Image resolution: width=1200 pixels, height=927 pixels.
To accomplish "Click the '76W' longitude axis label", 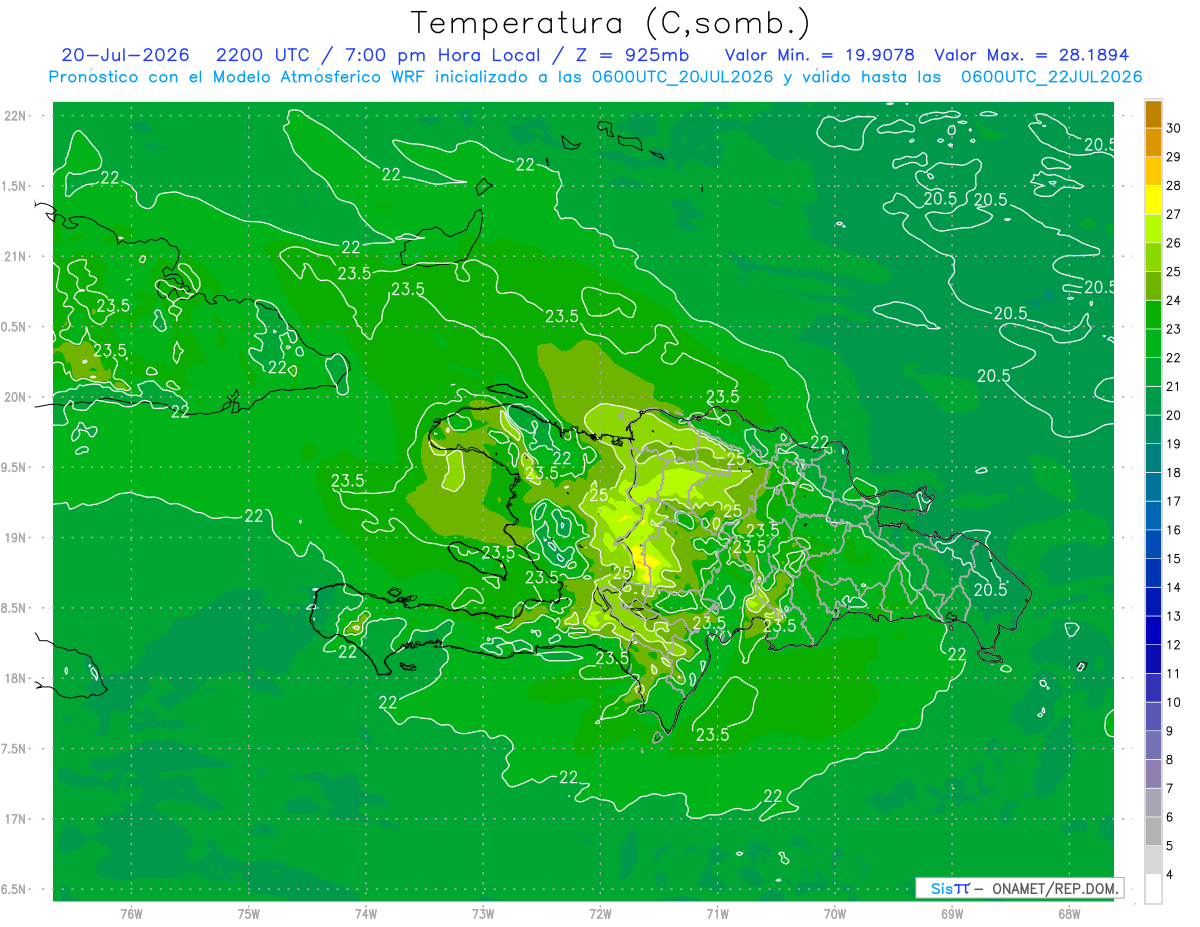I will 131,914.
